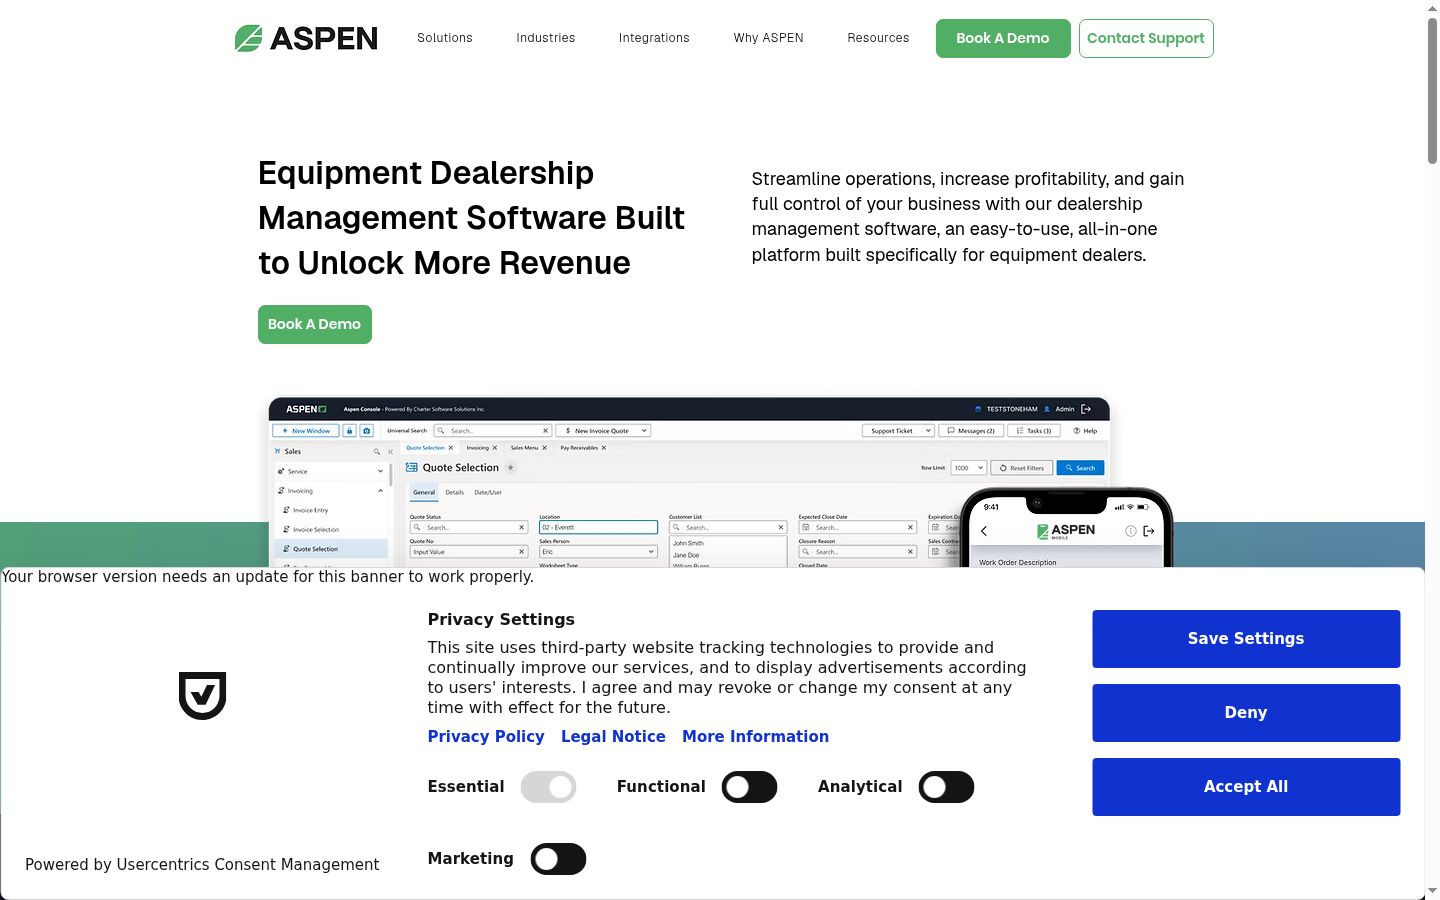Screen dimensions: 1440x900
Task: Tap the logout icon on phone mockup
Action: pyautogui.click(x=1149, y=531)
